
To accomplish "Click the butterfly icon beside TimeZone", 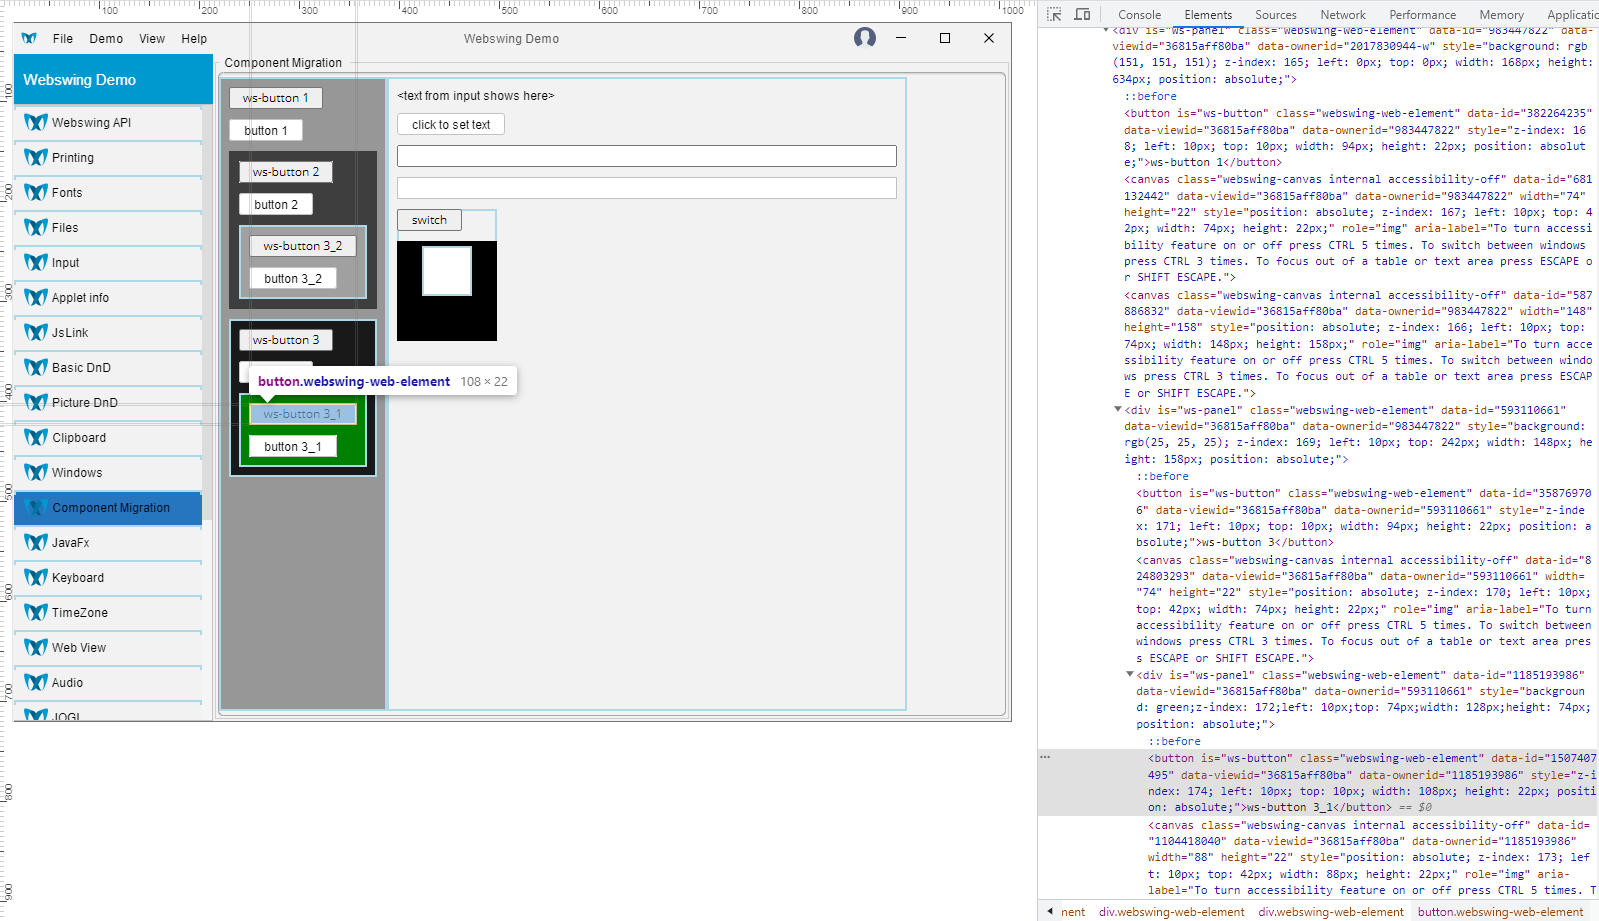I will [x=36, y=612].
